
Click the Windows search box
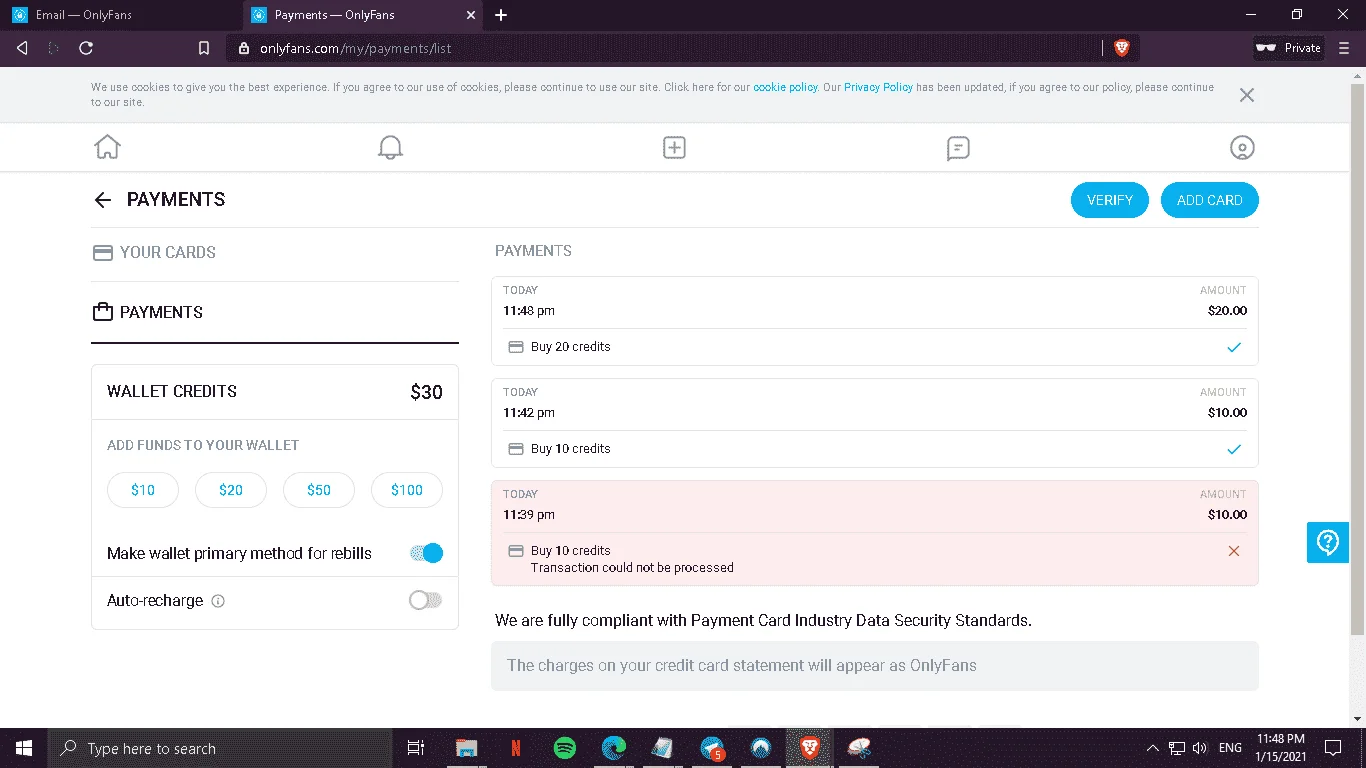[x=220, y=748]
